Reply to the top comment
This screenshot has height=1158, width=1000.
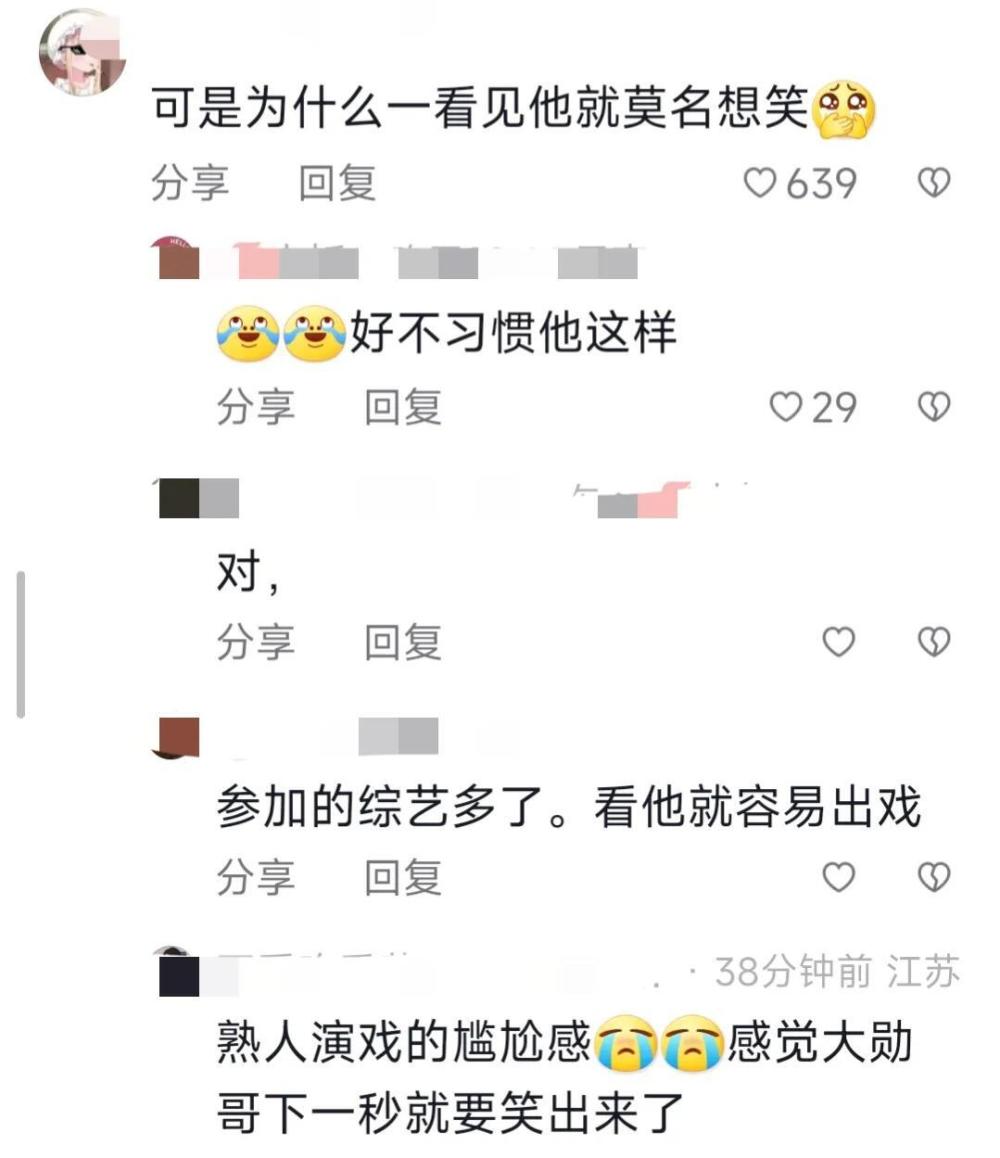click(337, 182)
